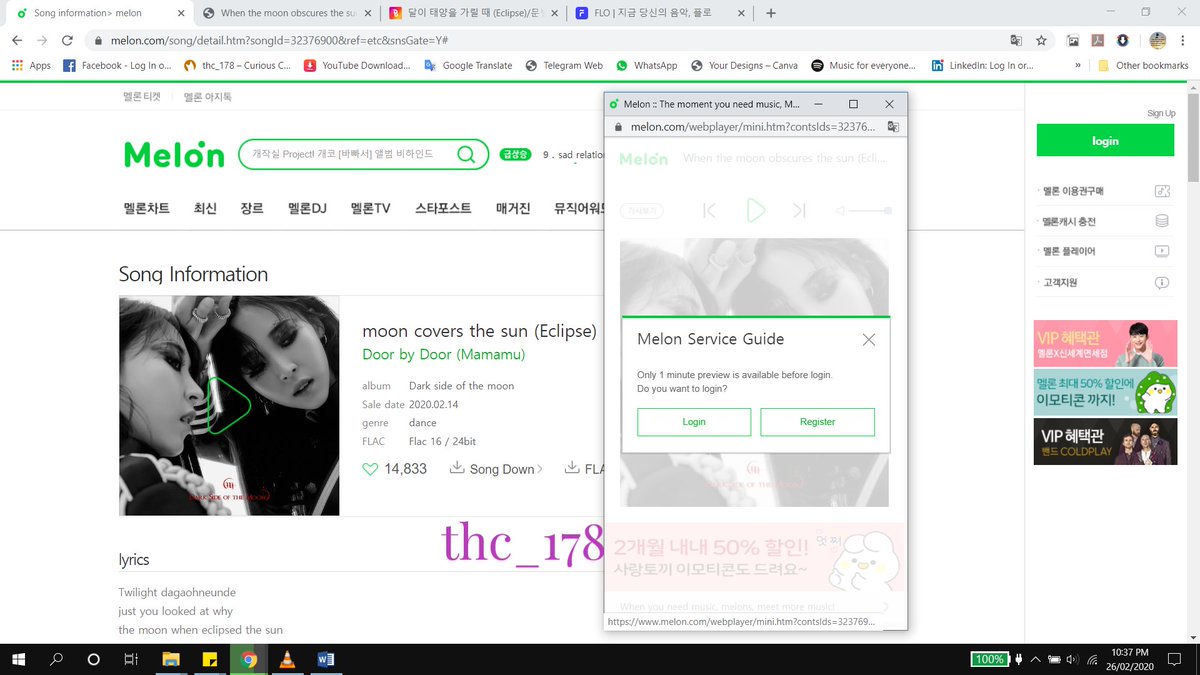
Task: Open Windows taskbar search
Action: 56,659
